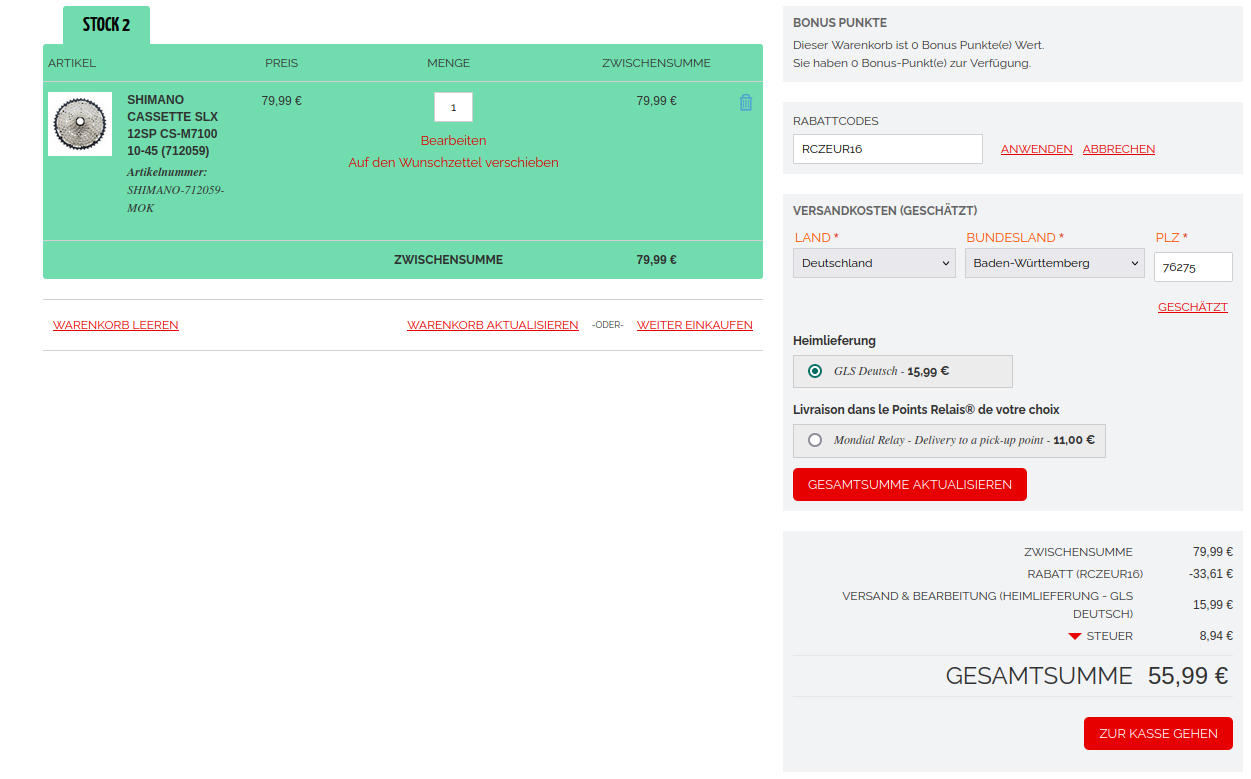Screen dimensions: 1251x779
Task: Click Abbrechen to cancel discount code
Action: (x=1118, y=149)
